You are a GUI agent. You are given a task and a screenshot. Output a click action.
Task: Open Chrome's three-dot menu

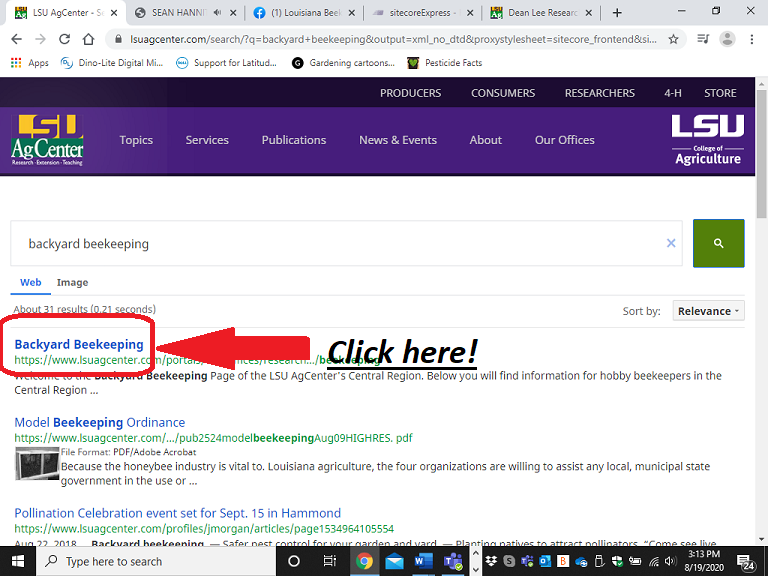tap(751, 39)
